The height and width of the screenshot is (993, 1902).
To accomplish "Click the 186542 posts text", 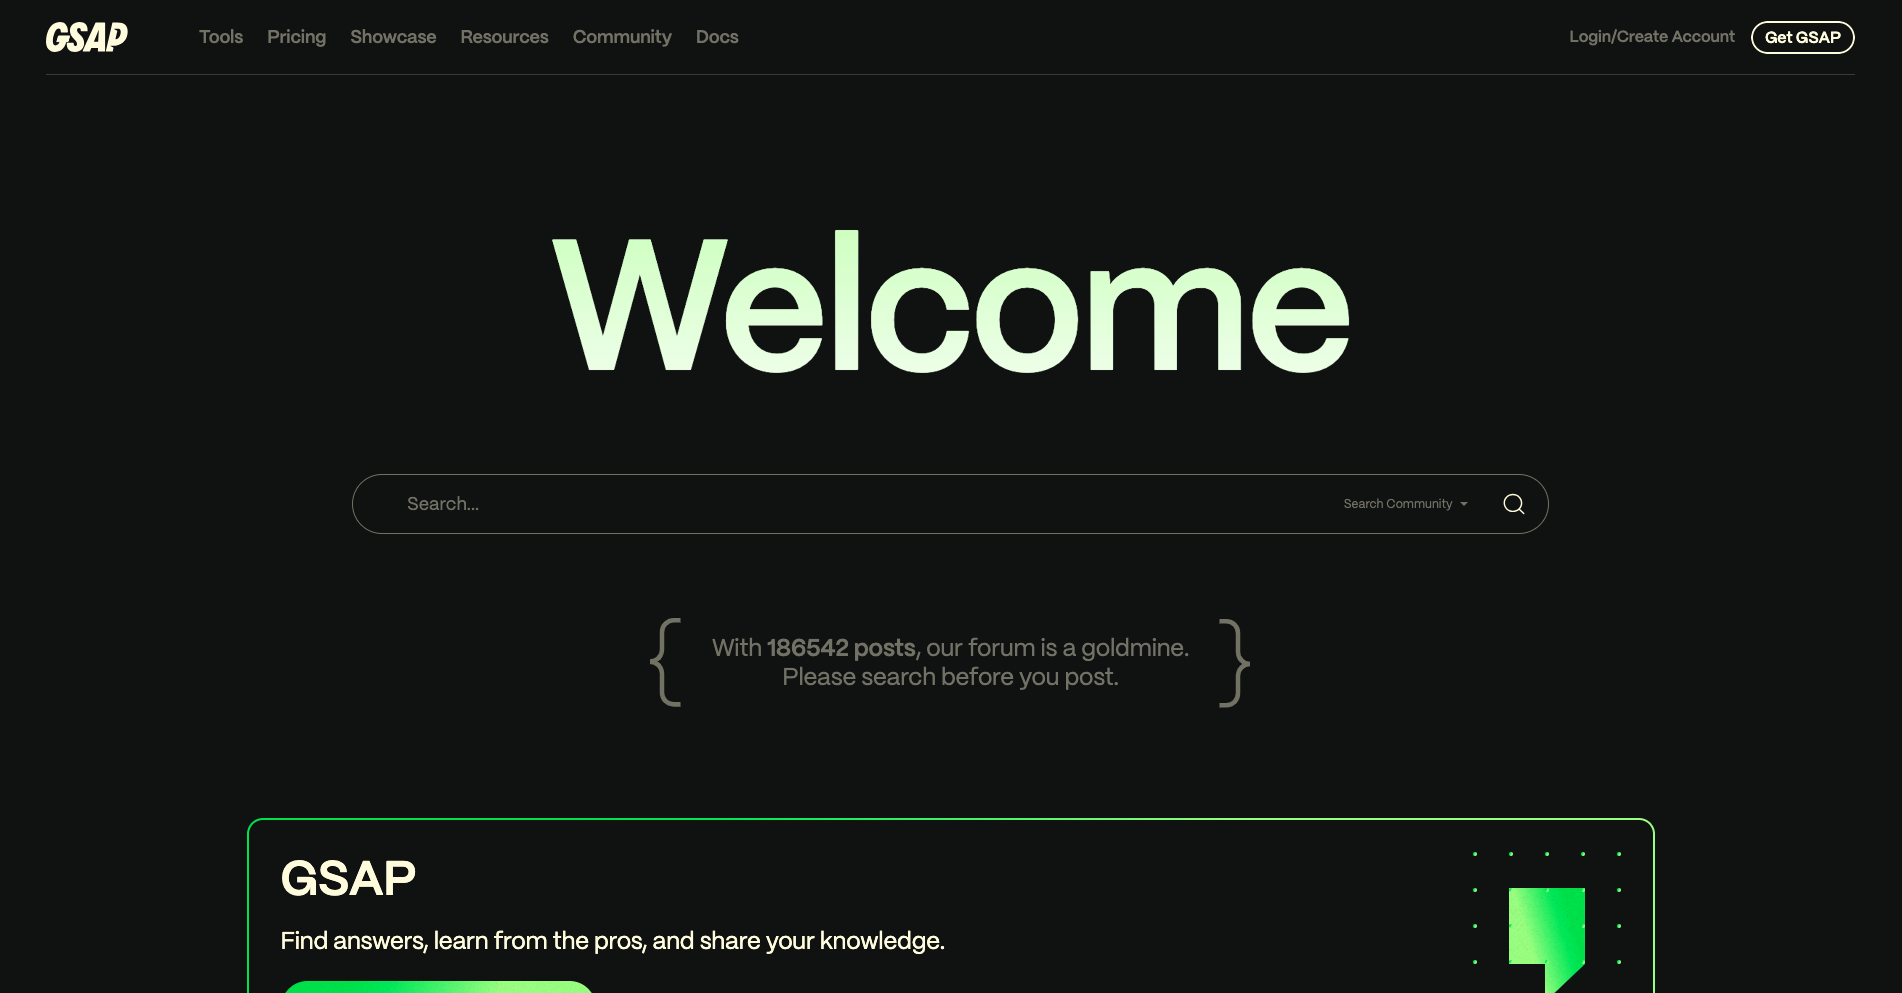I will 841,648.
